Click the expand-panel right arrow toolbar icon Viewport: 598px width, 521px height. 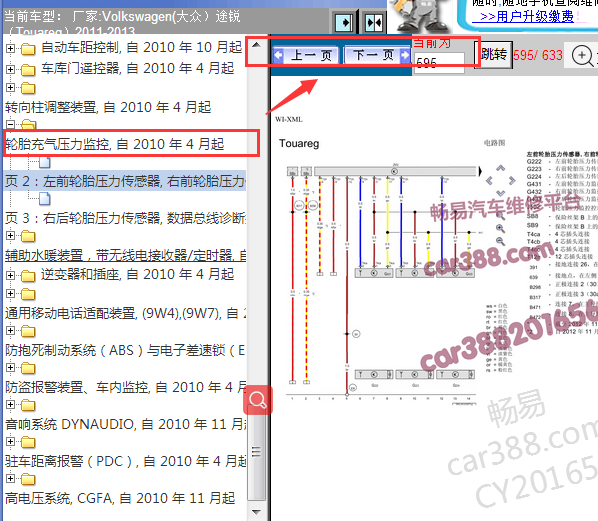click(x=344, y=23)
